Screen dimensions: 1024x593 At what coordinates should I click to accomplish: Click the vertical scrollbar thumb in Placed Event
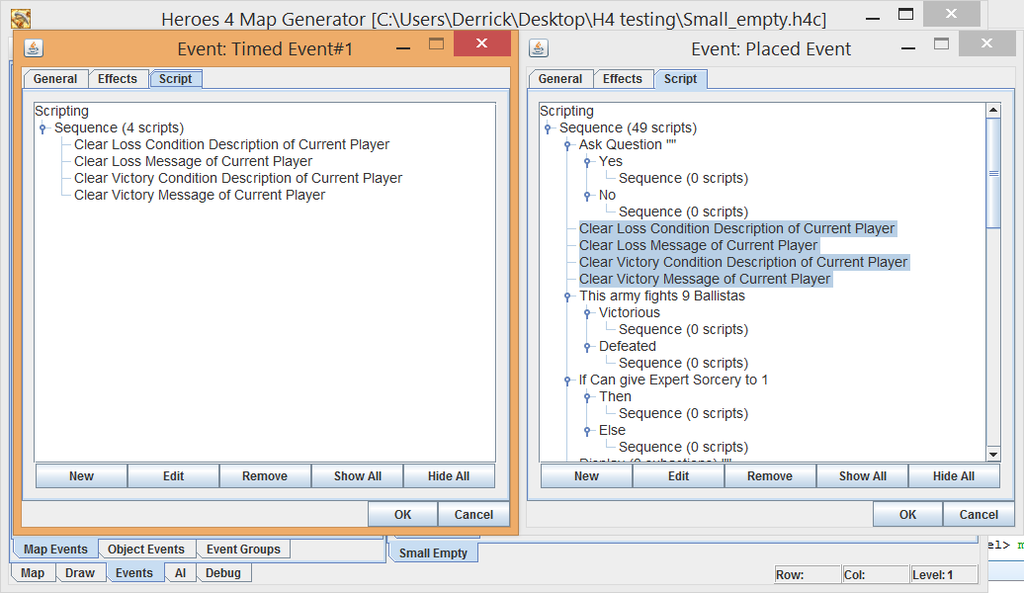(993, 173)
